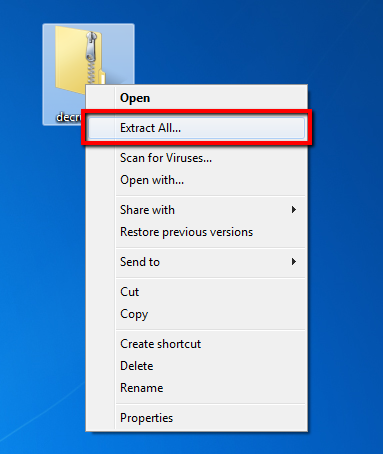
Task: Click Open in the context menu
Action: coord(196,98)
